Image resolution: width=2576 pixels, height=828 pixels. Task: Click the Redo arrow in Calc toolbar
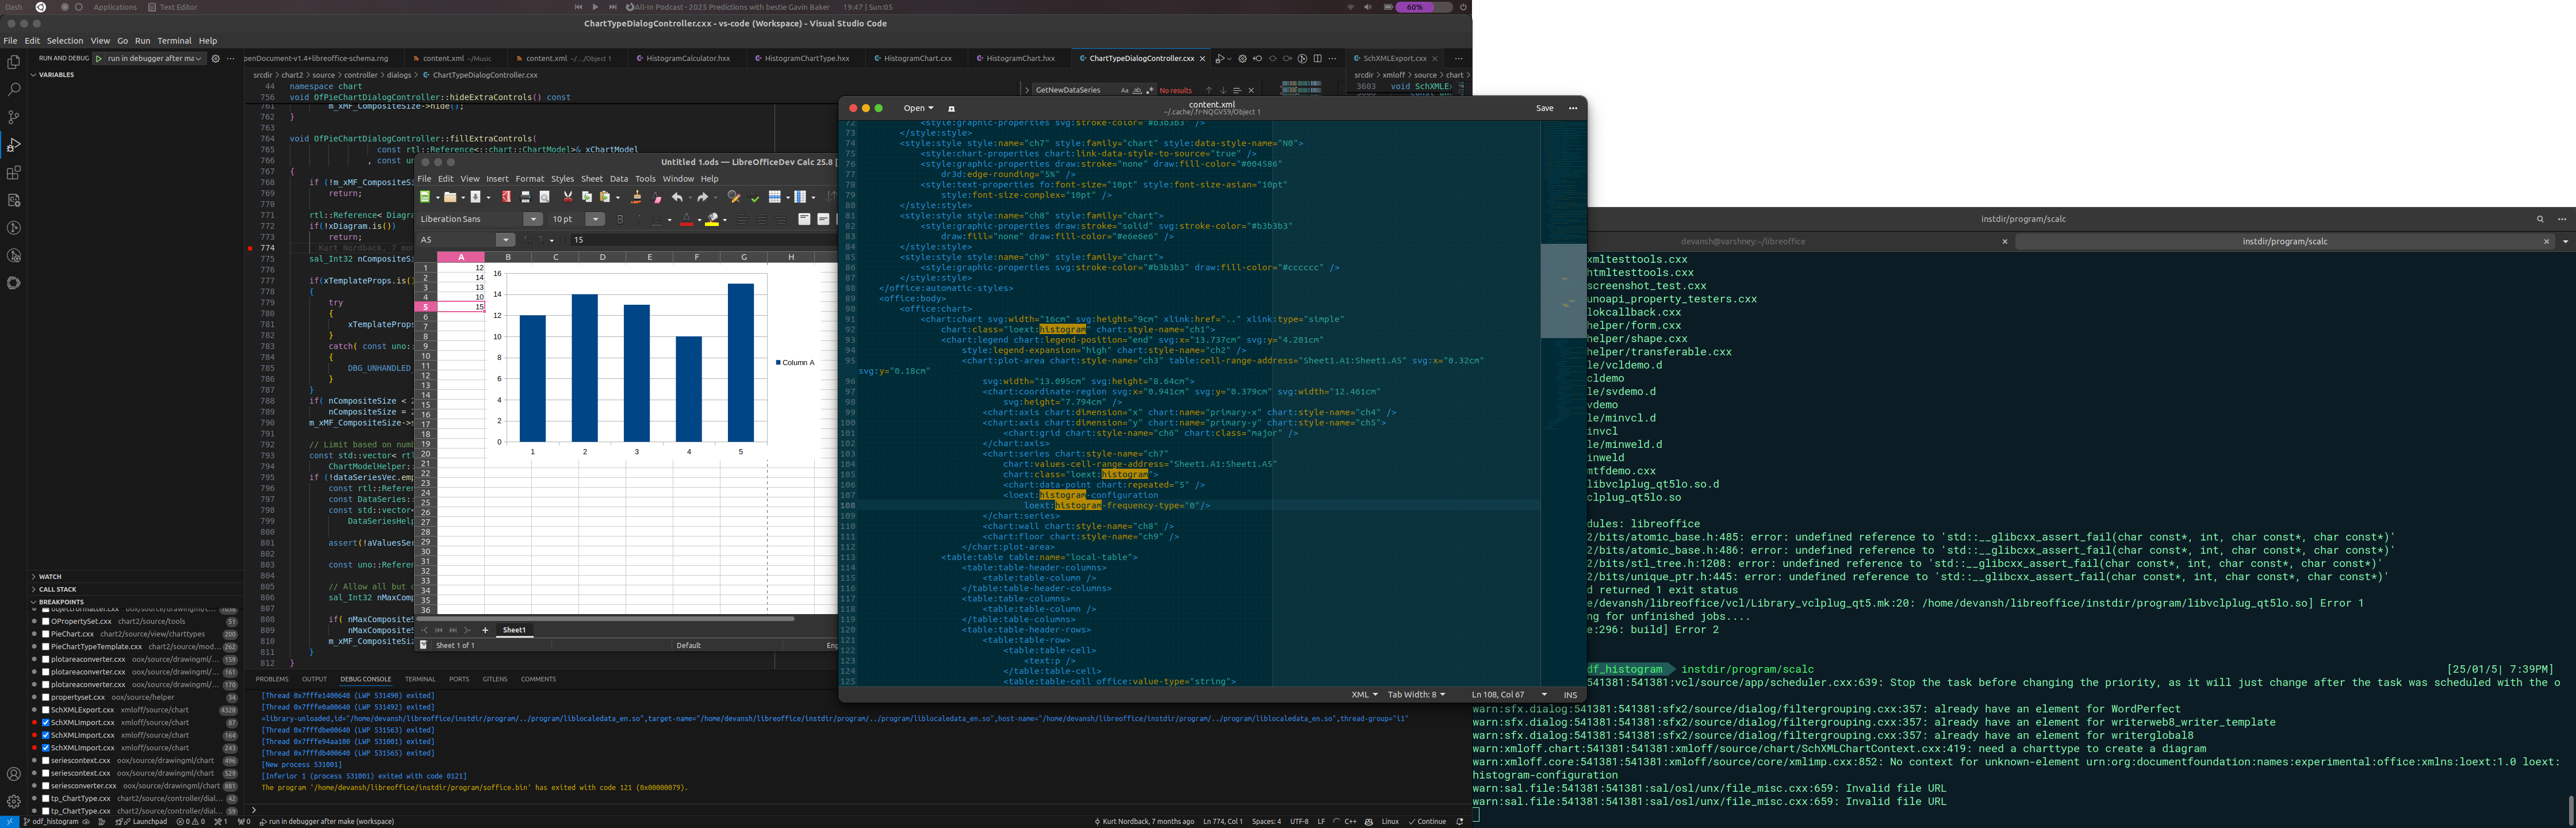click(x=703, y=197)
